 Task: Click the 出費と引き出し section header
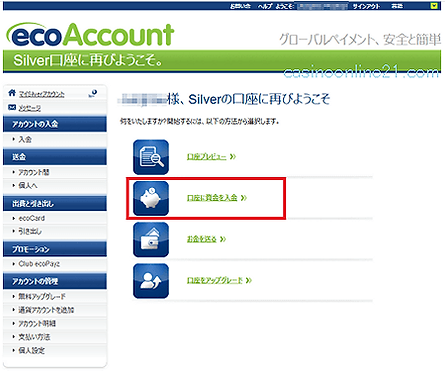click(x=55, y=203)
